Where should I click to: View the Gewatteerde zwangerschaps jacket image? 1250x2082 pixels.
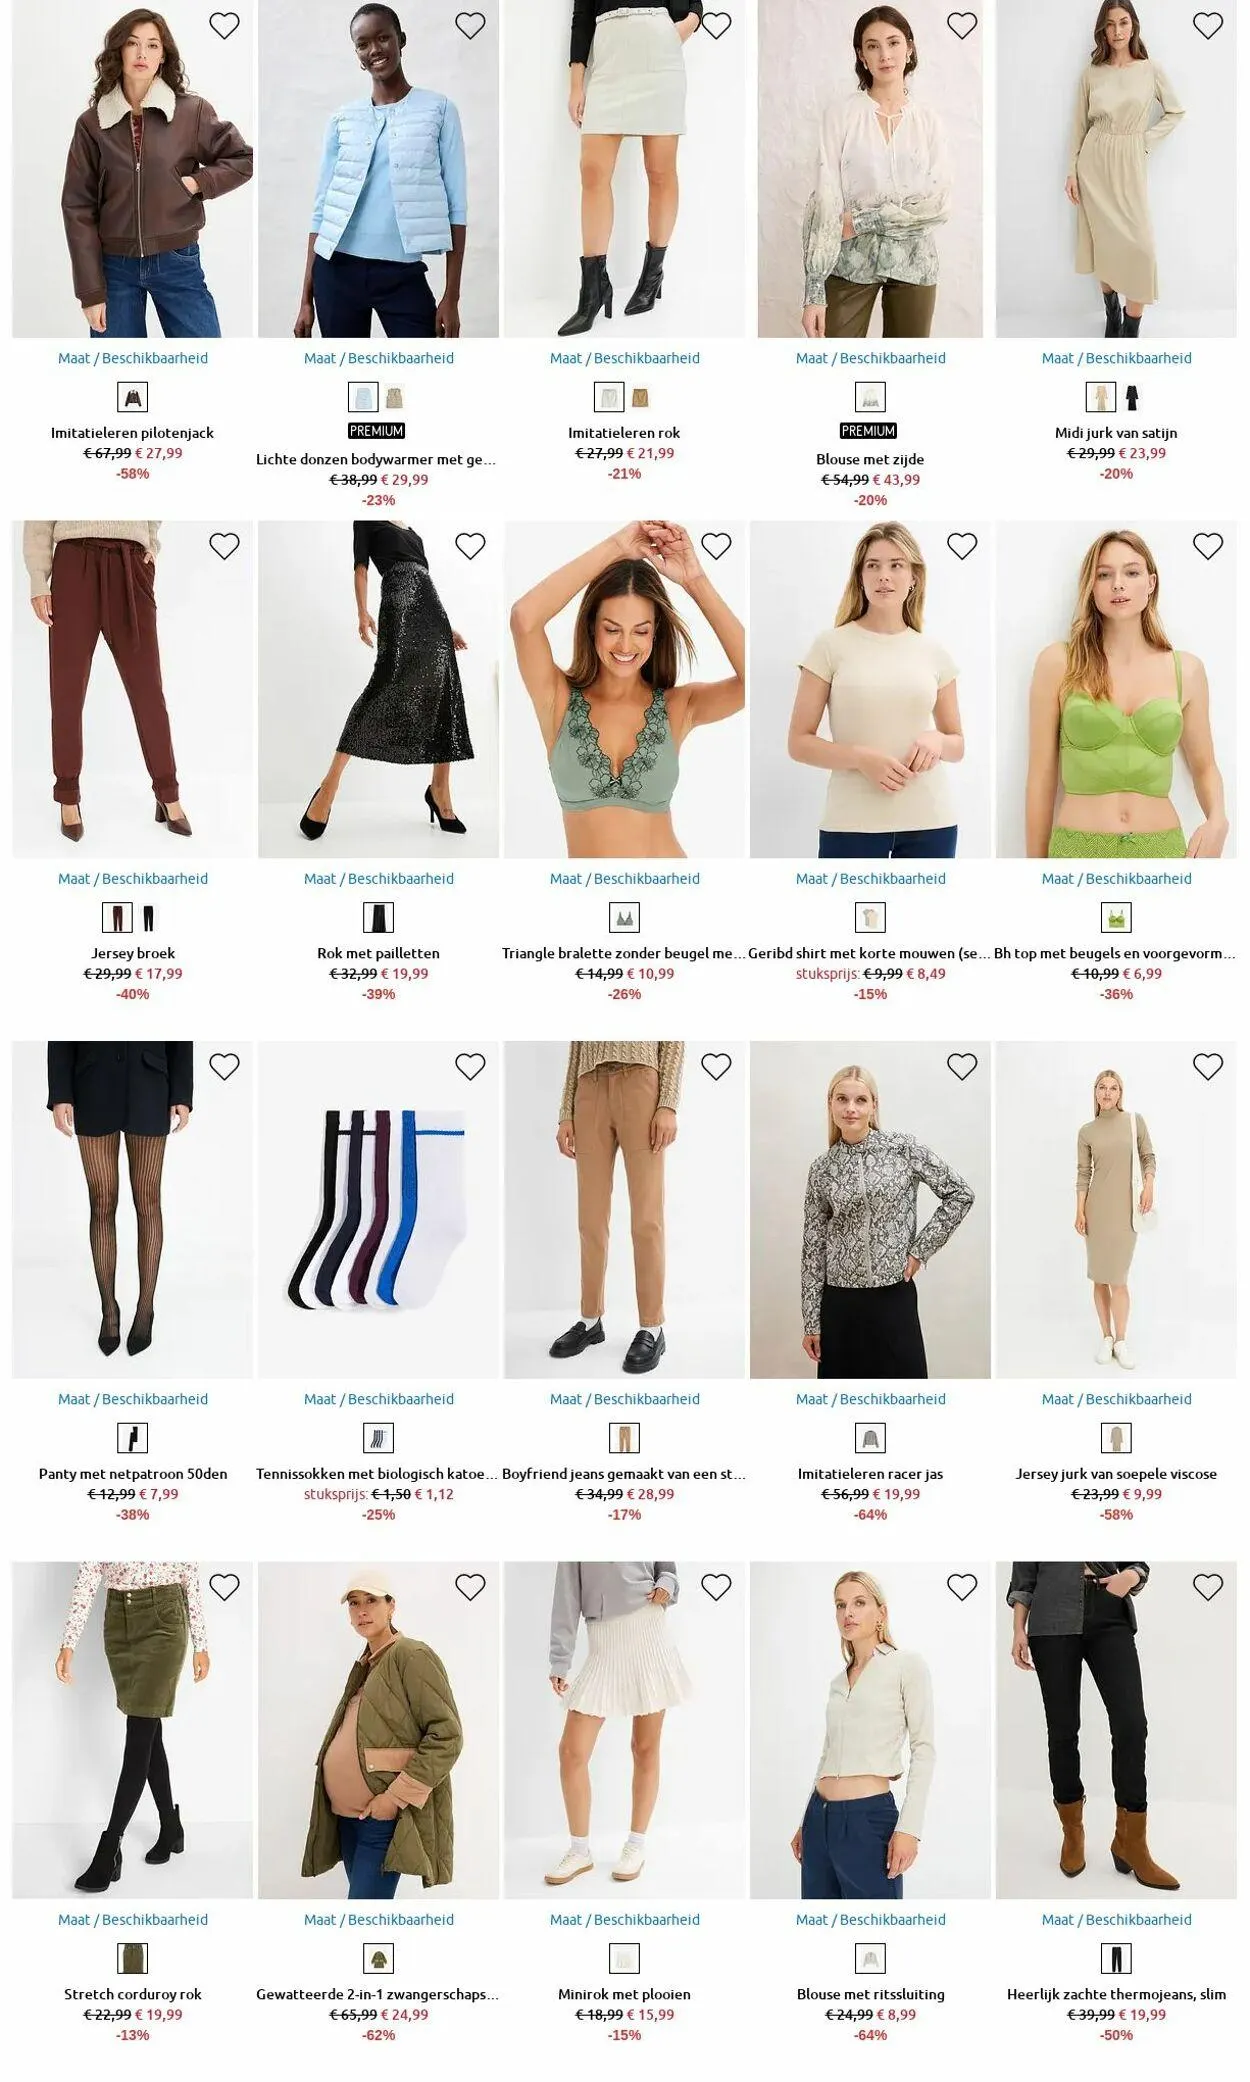pos(379,1730)
